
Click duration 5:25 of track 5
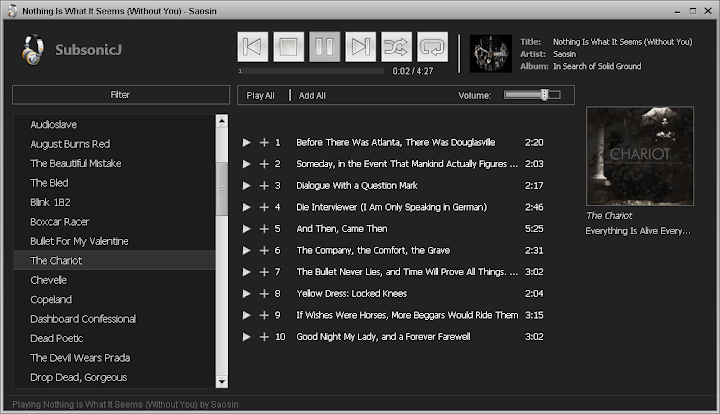(534, 229)
